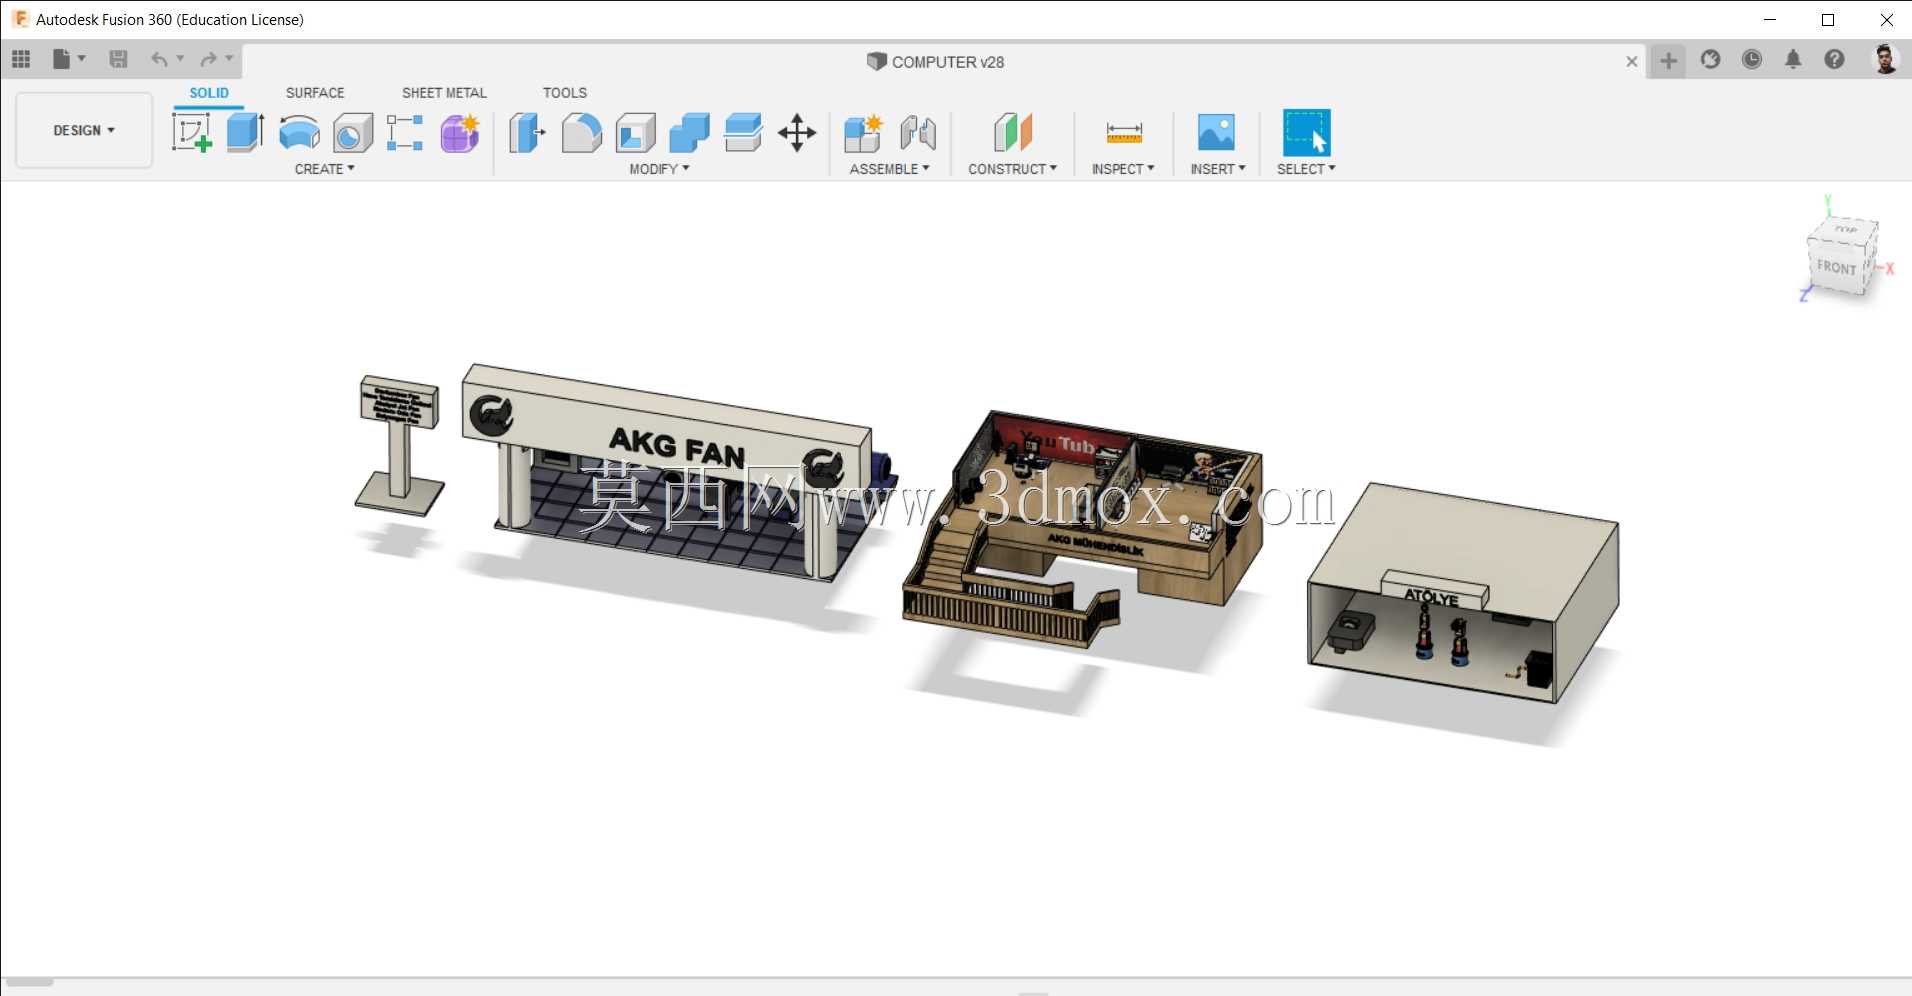
Task: Switch to the SHEET METAL tab
Action: pyautogui.click(x=444, y=93)
